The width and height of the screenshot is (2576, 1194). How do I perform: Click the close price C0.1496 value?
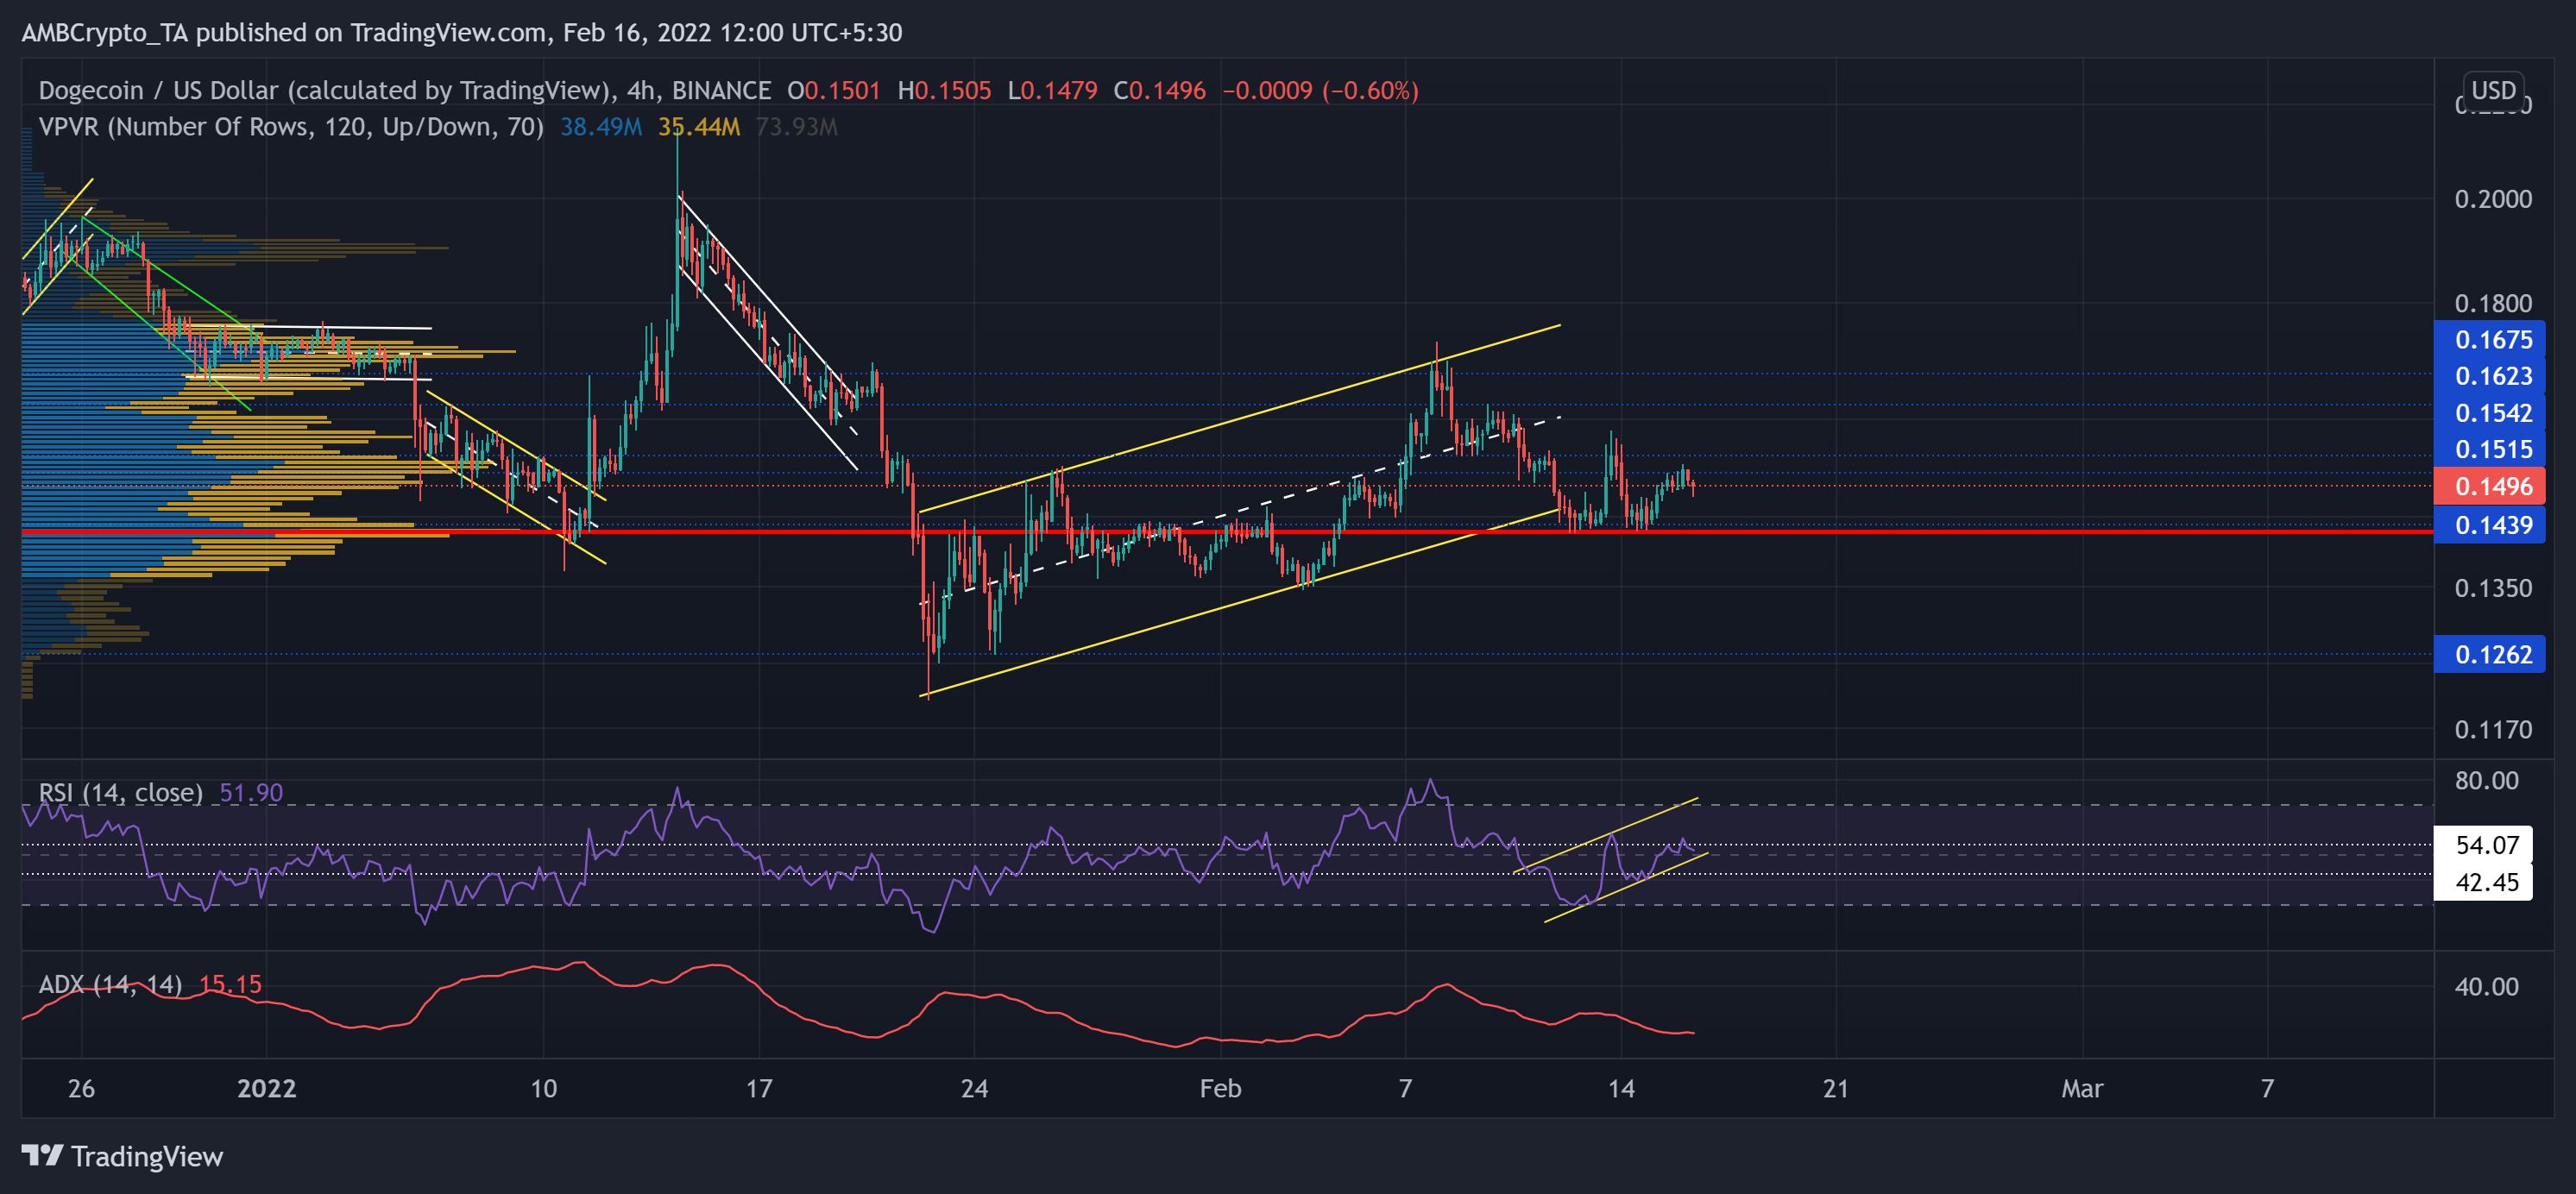pyautogui.click(x=1160, y=90)
